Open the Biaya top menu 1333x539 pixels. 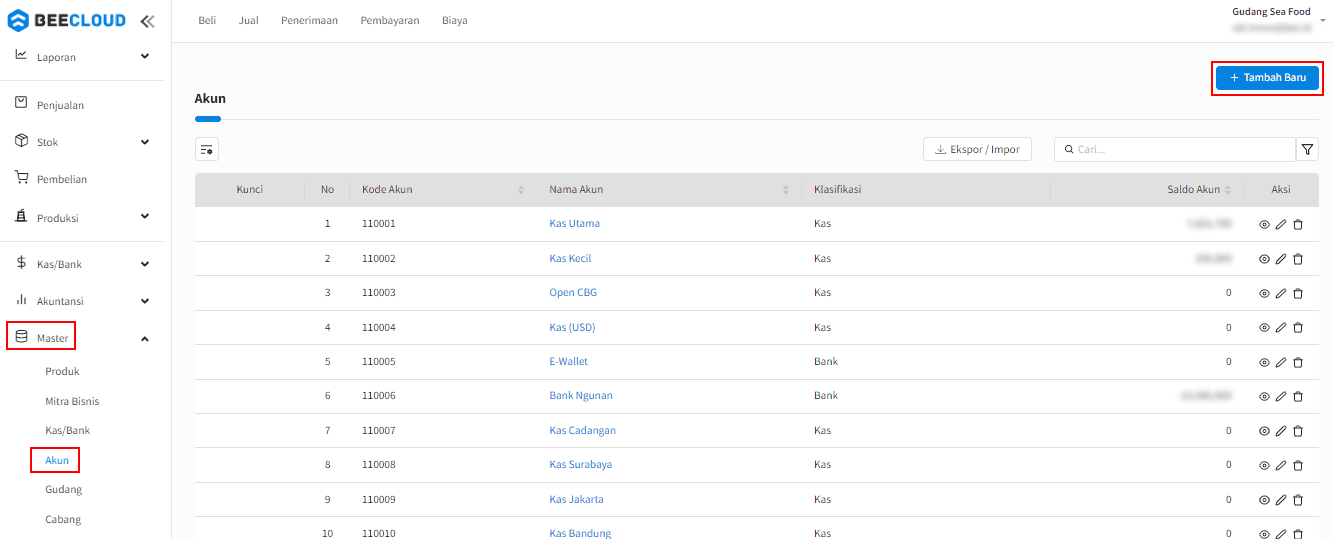click(455, 21)
